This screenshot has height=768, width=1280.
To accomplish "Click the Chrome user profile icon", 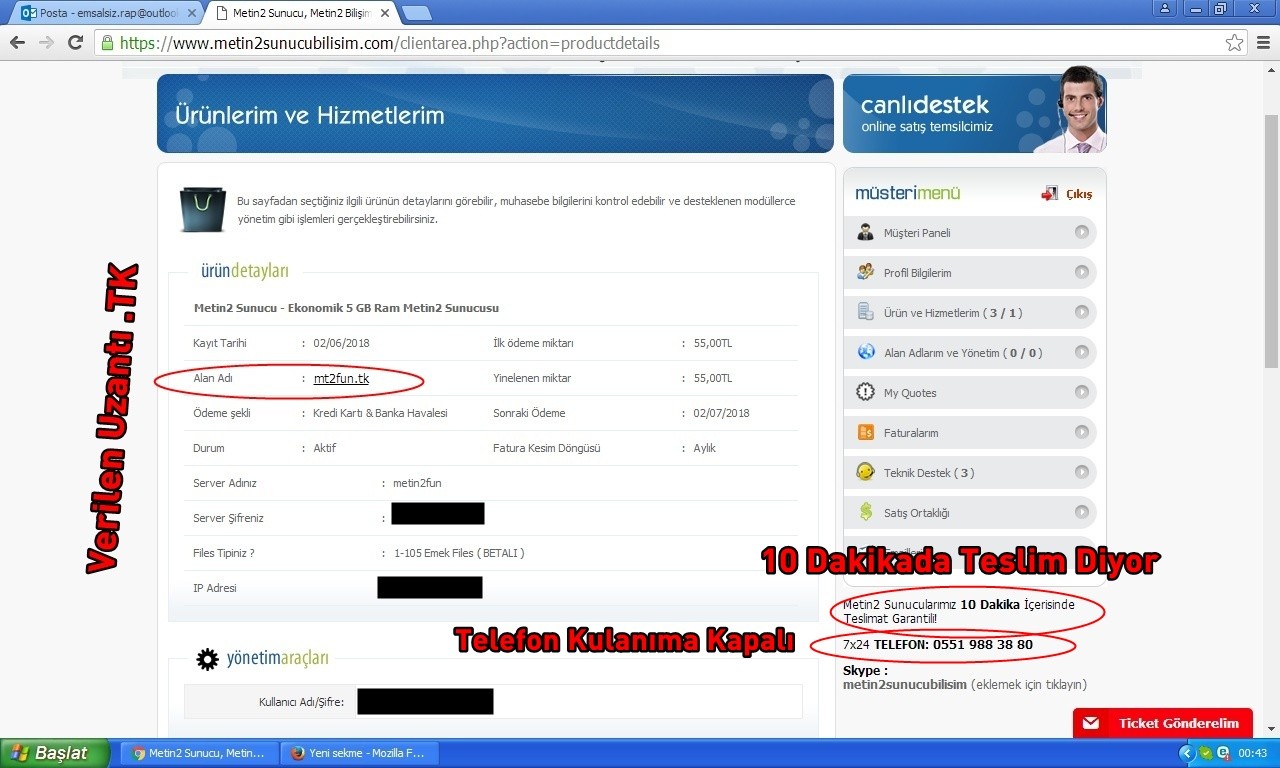I will click(x=1165, y=9).
